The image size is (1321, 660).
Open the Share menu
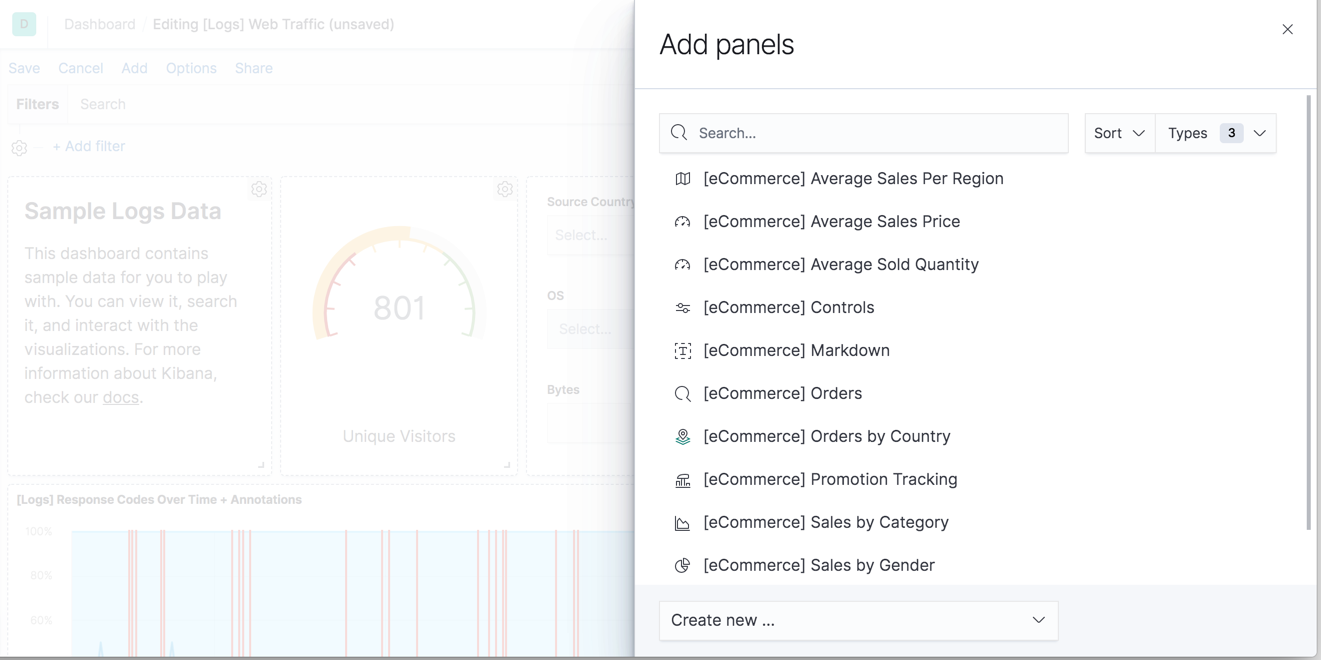pos(253,68)
